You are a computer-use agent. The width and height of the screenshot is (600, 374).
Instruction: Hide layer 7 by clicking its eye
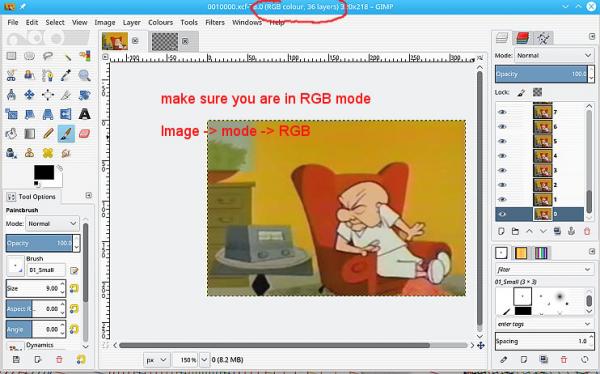click(502, 112)
